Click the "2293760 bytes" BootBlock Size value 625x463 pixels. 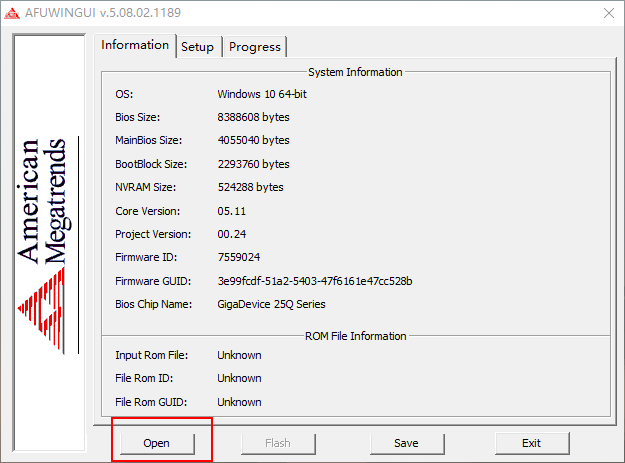[253, 164]
